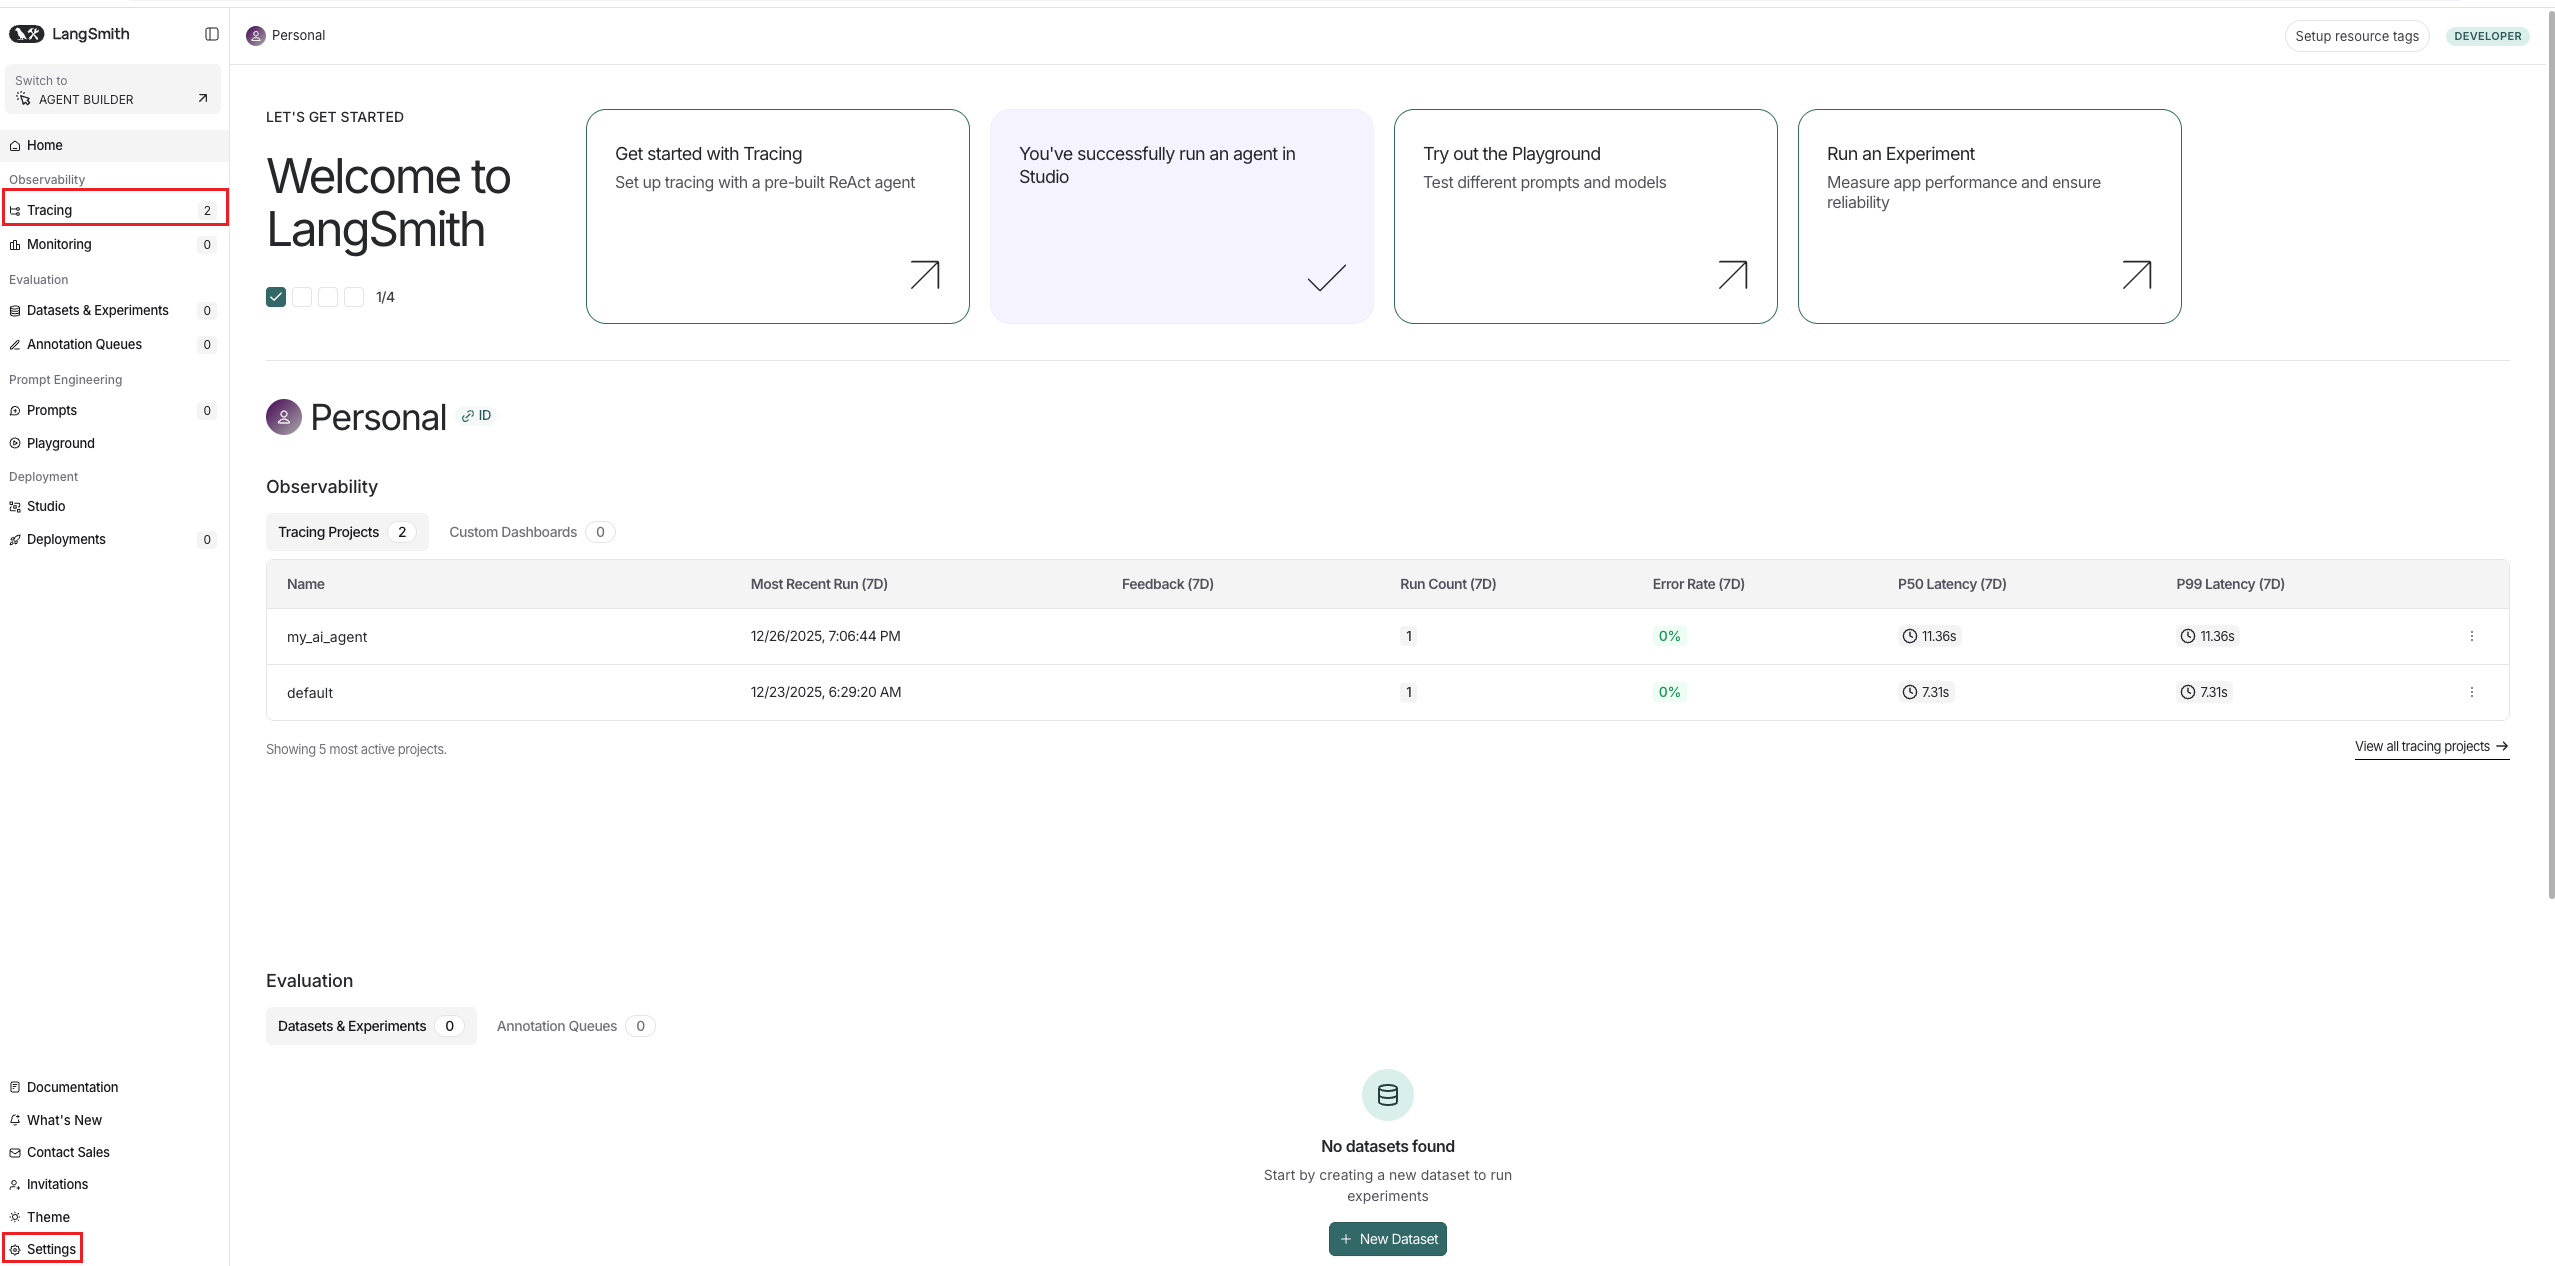Open arrow icon on Tracing card

(925, 275)
